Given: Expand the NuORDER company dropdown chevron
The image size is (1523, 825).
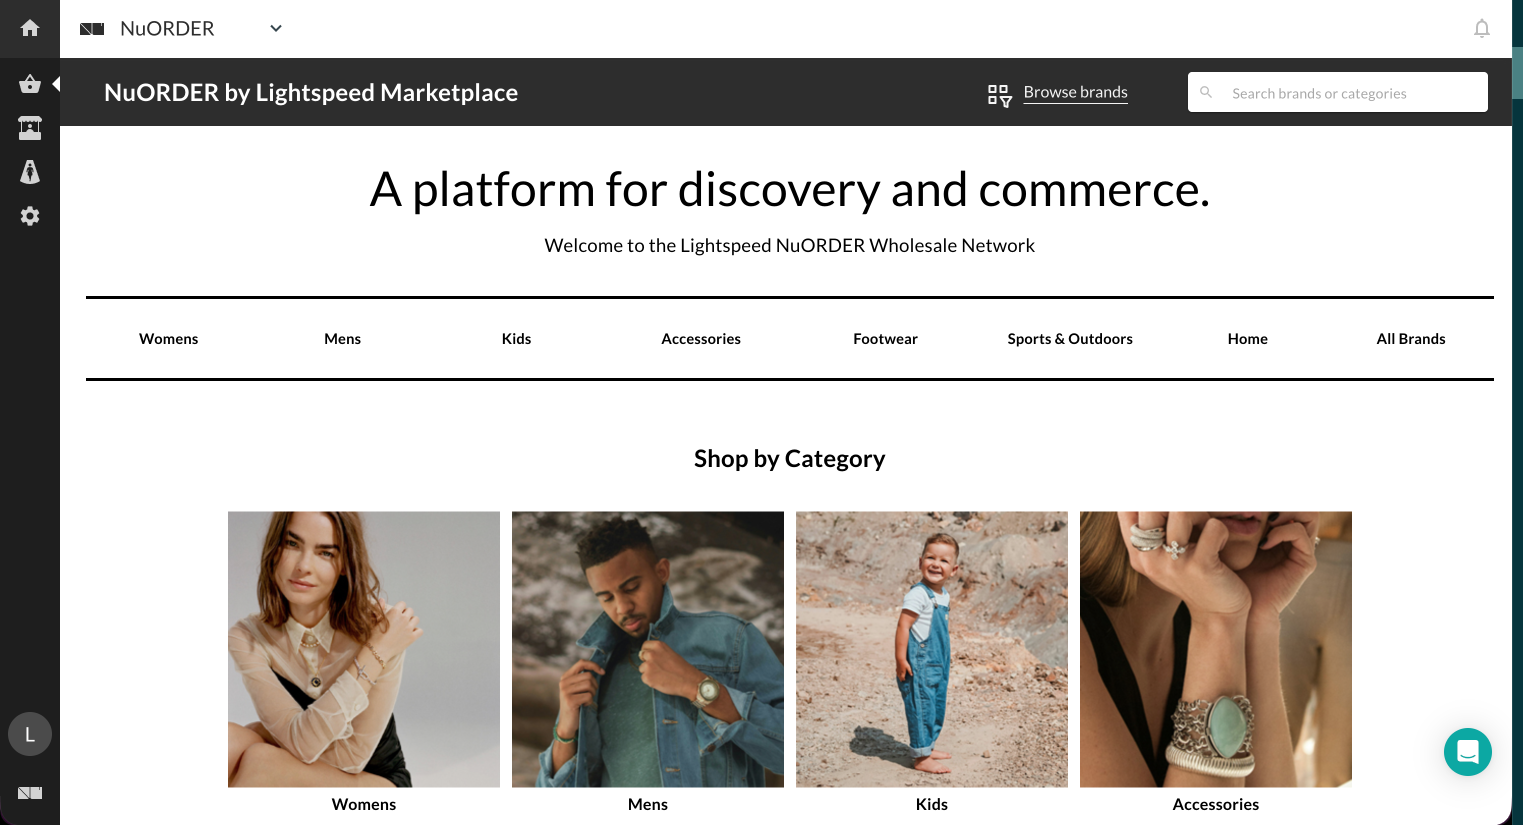Looking at the screenshot, I should click(276, 28).
